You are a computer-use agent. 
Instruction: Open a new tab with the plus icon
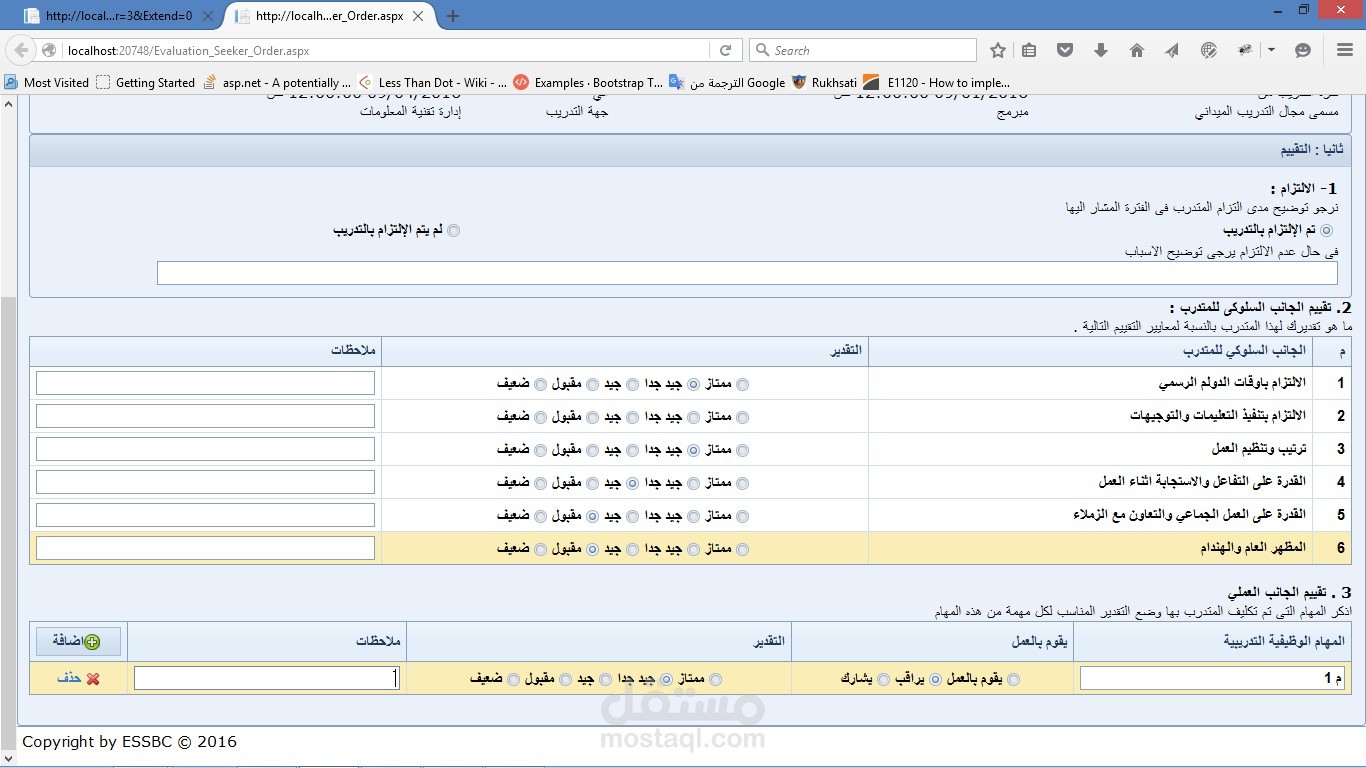click(x=453, y=16)
